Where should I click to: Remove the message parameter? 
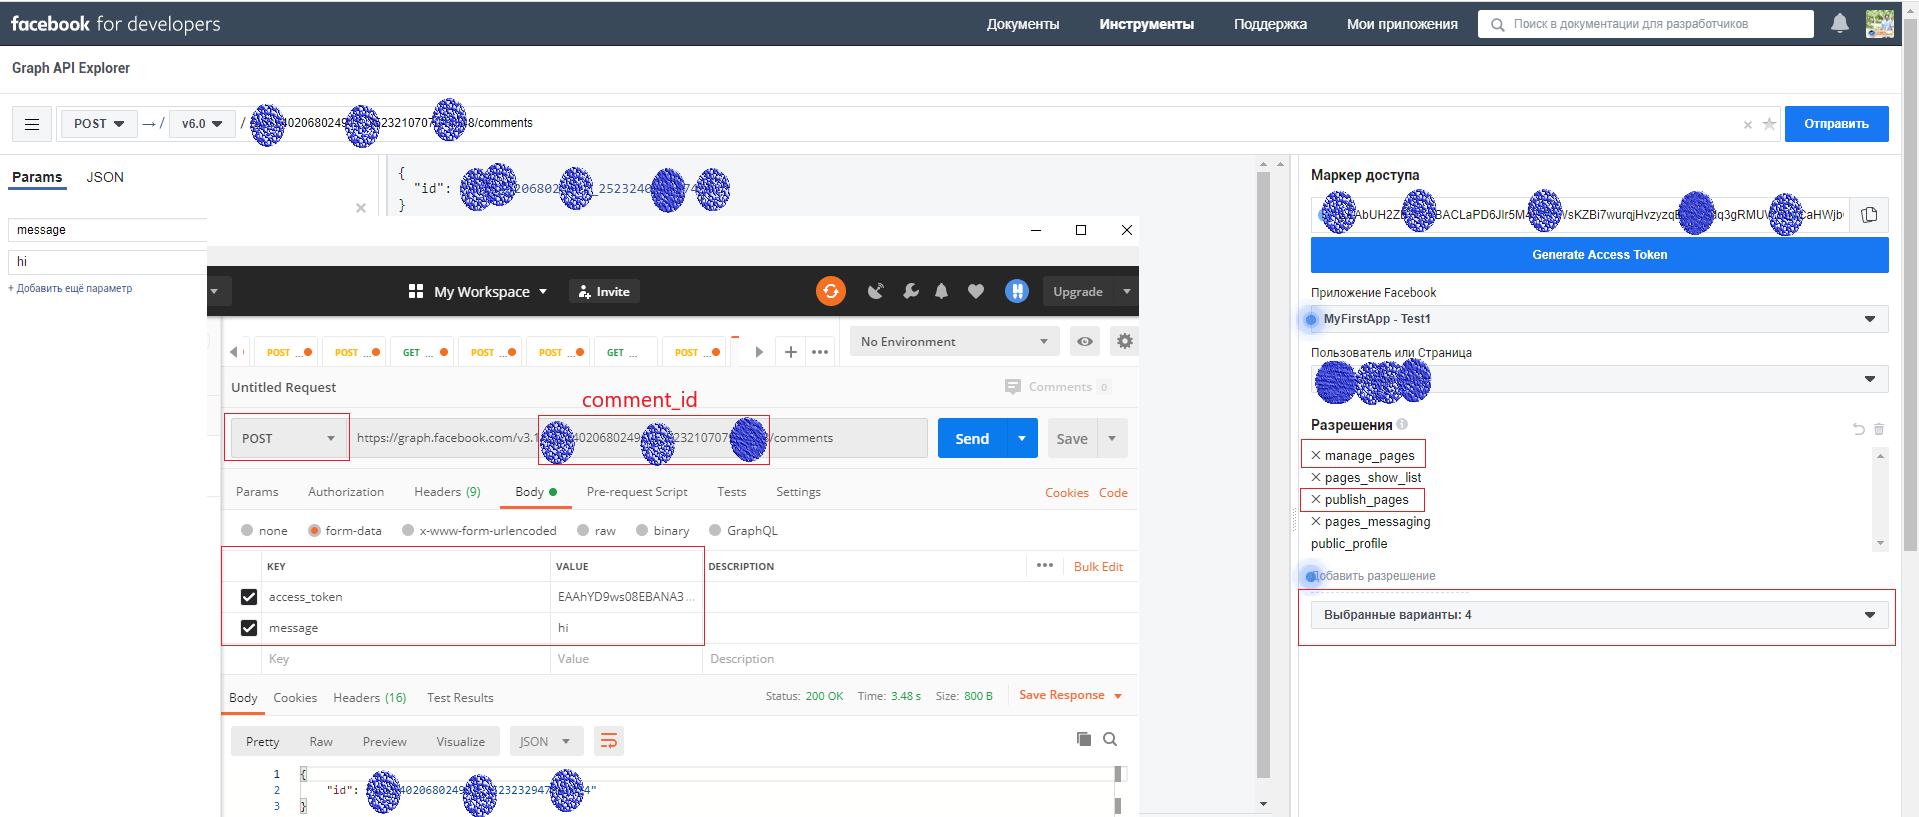click(361, 208)
